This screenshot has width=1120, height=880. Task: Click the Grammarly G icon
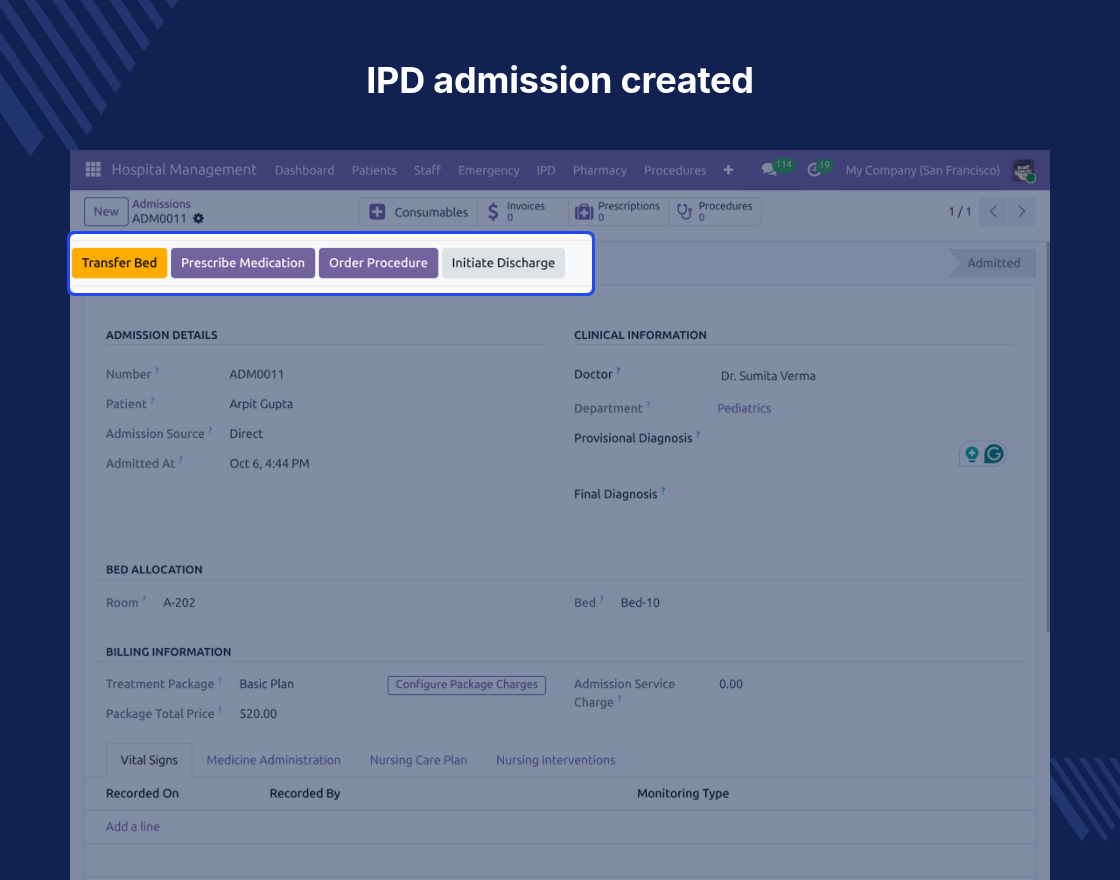994,454
